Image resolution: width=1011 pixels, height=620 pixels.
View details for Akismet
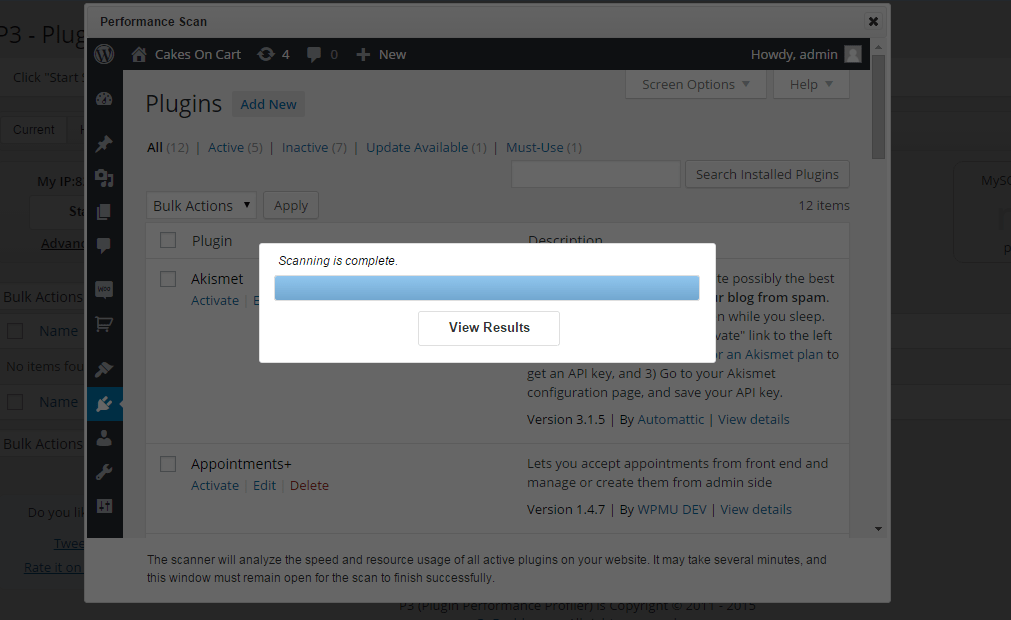754,420
